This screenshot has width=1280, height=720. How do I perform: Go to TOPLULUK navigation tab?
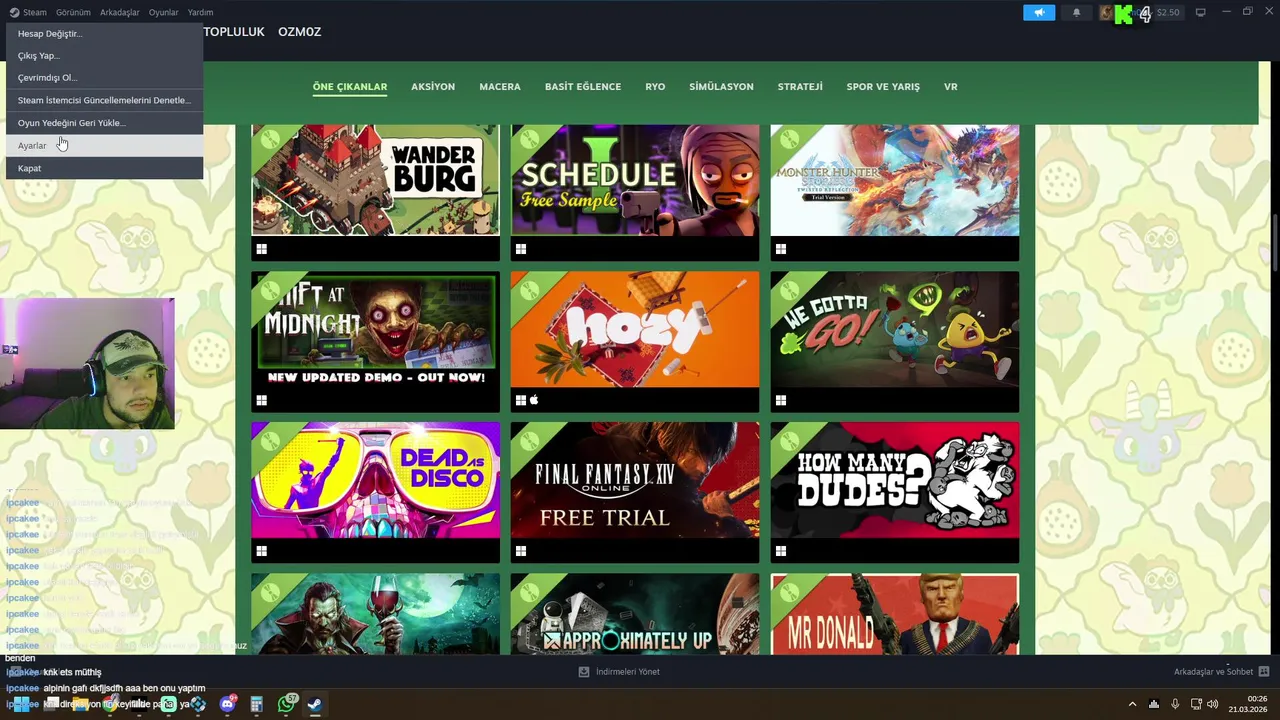point(234,32)
